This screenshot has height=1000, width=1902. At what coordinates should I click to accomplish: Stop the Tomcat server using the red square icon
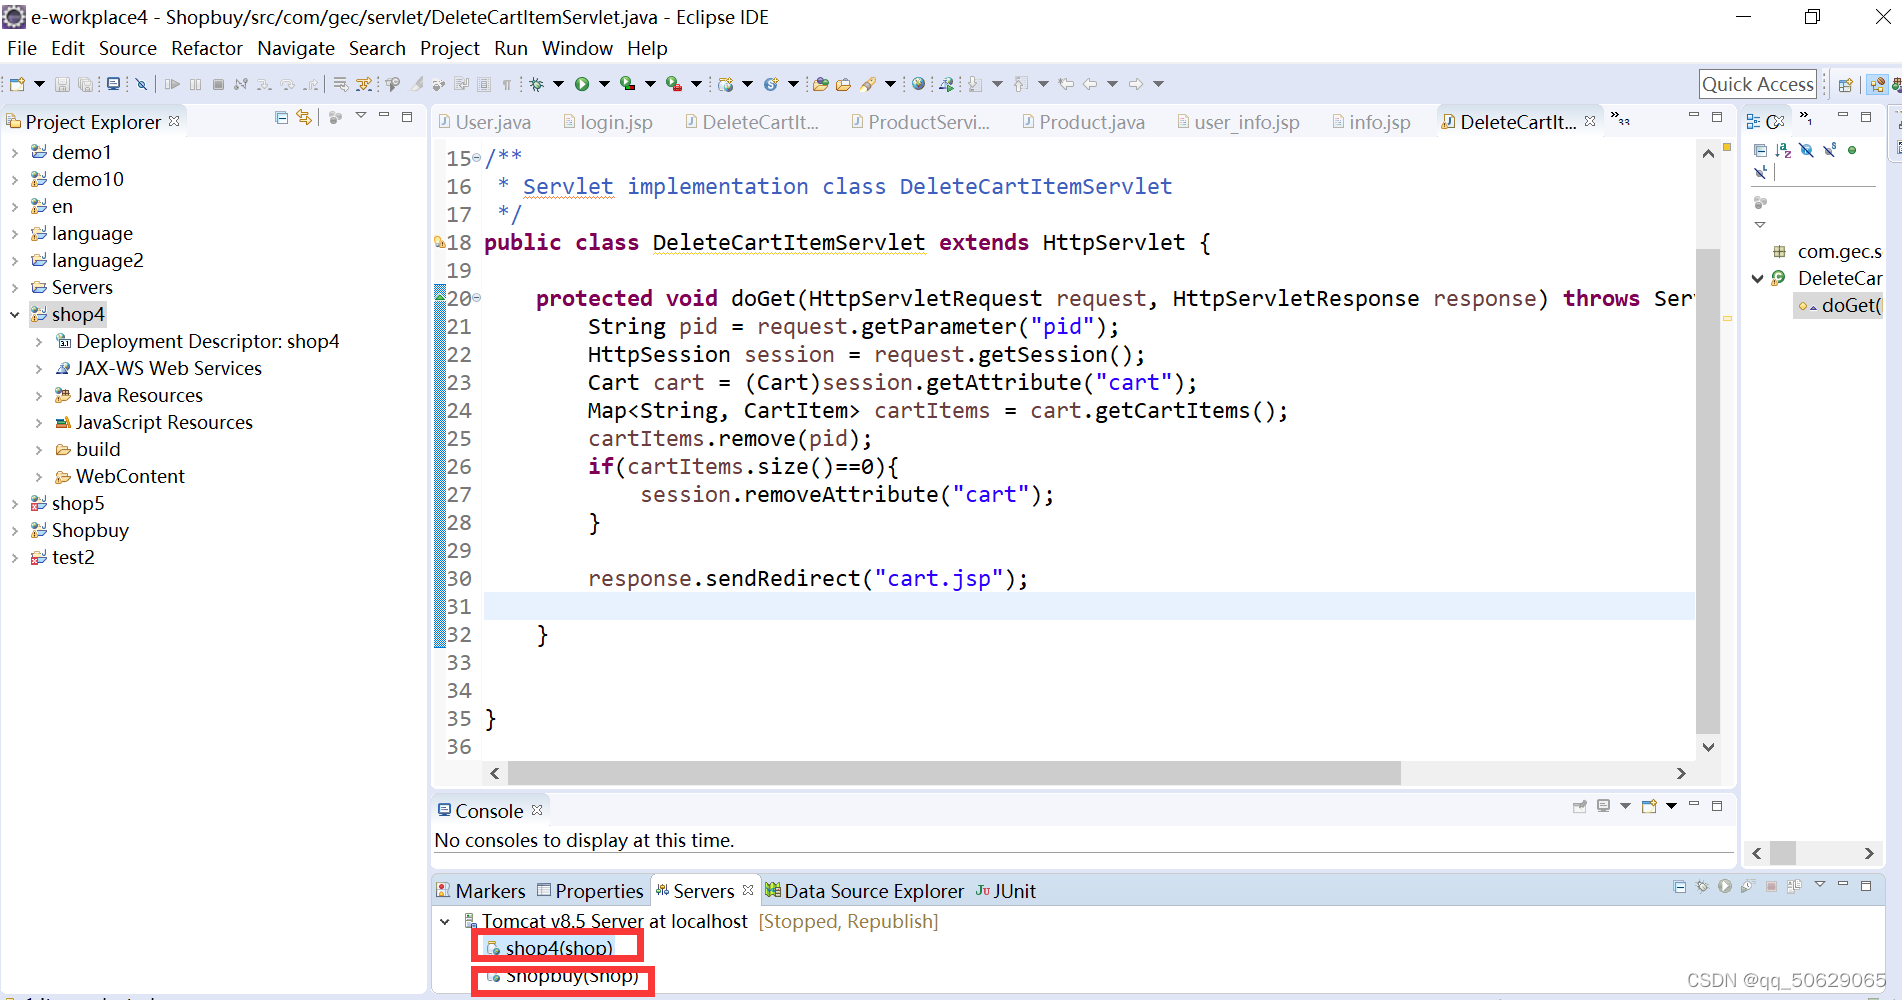click(x=1771, y=887)
